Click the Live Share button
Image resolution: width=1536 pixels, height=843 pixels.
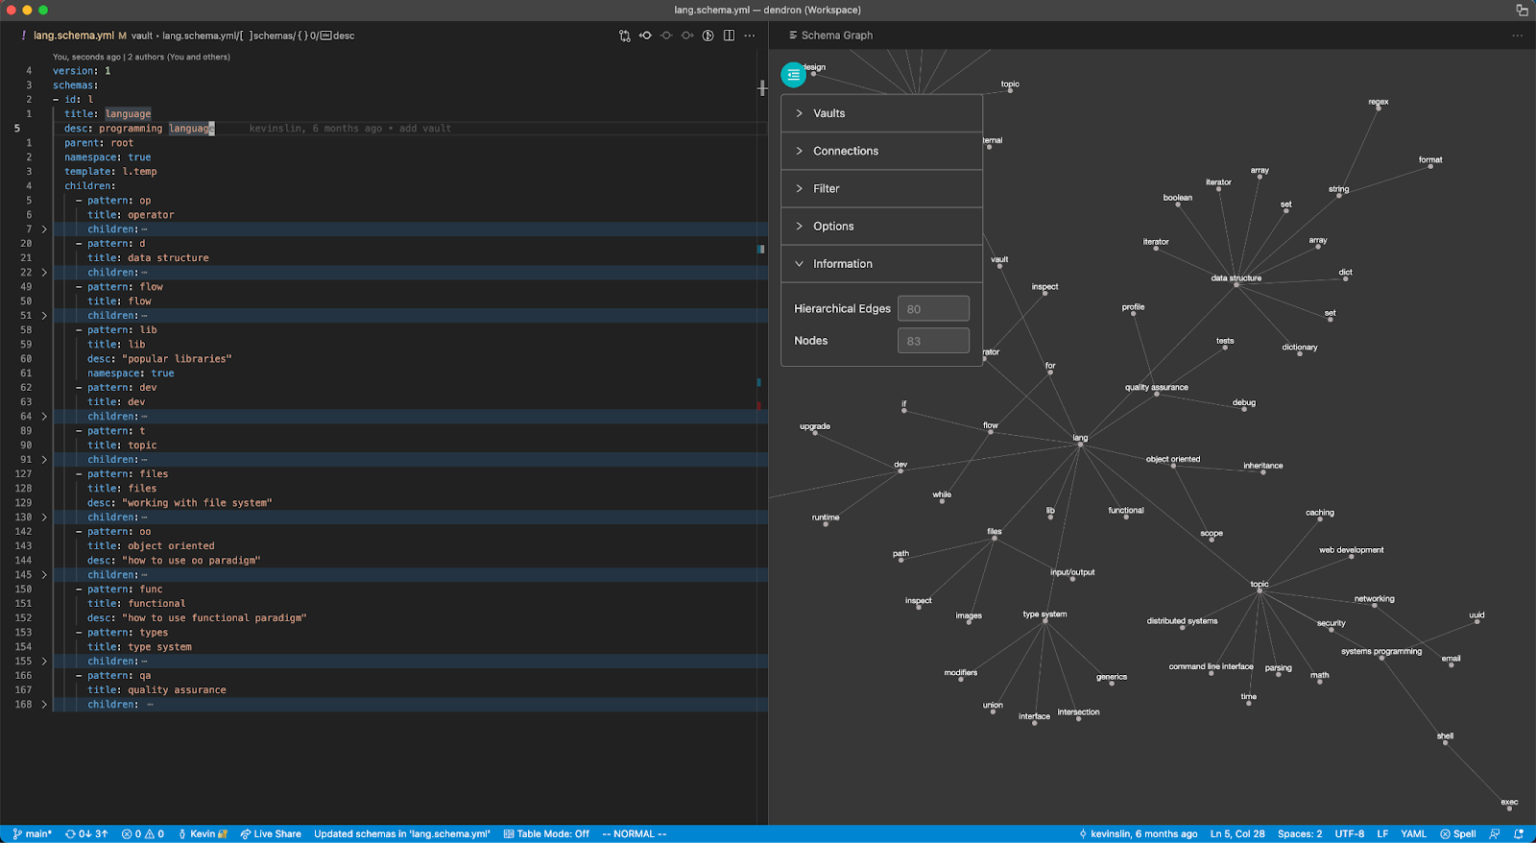[x=270, y=834]
